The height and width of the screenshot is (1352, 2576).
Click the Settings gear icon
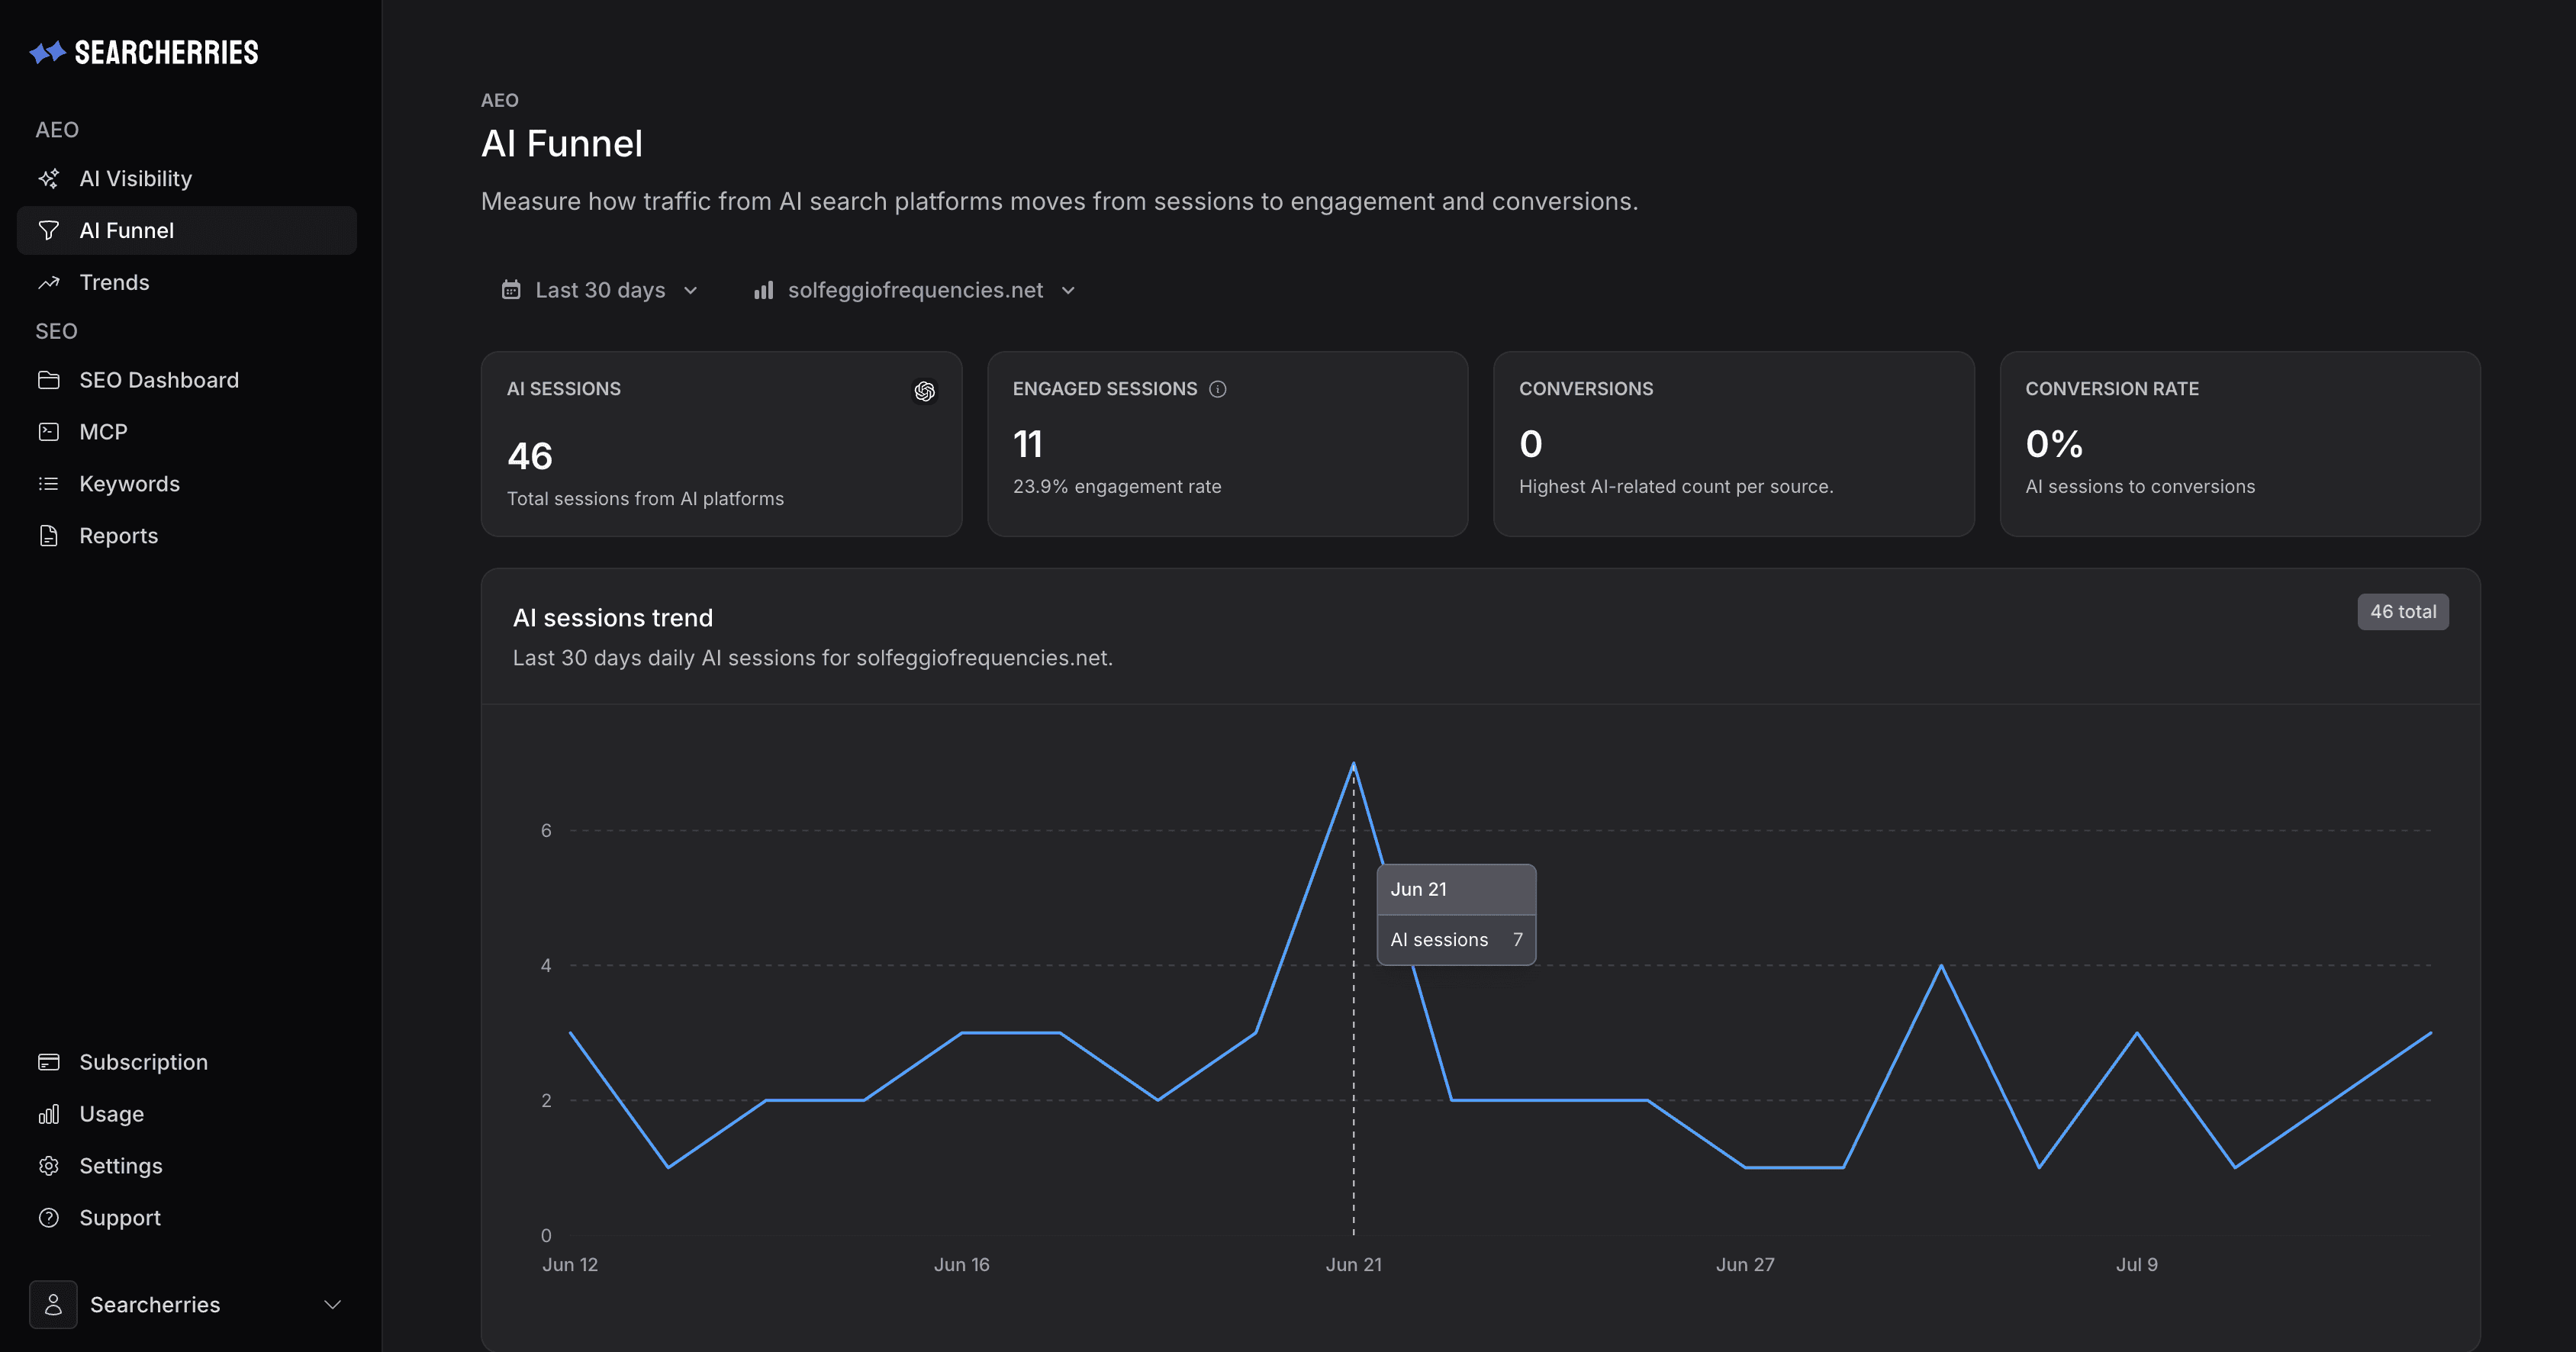tap(48, 1166)
